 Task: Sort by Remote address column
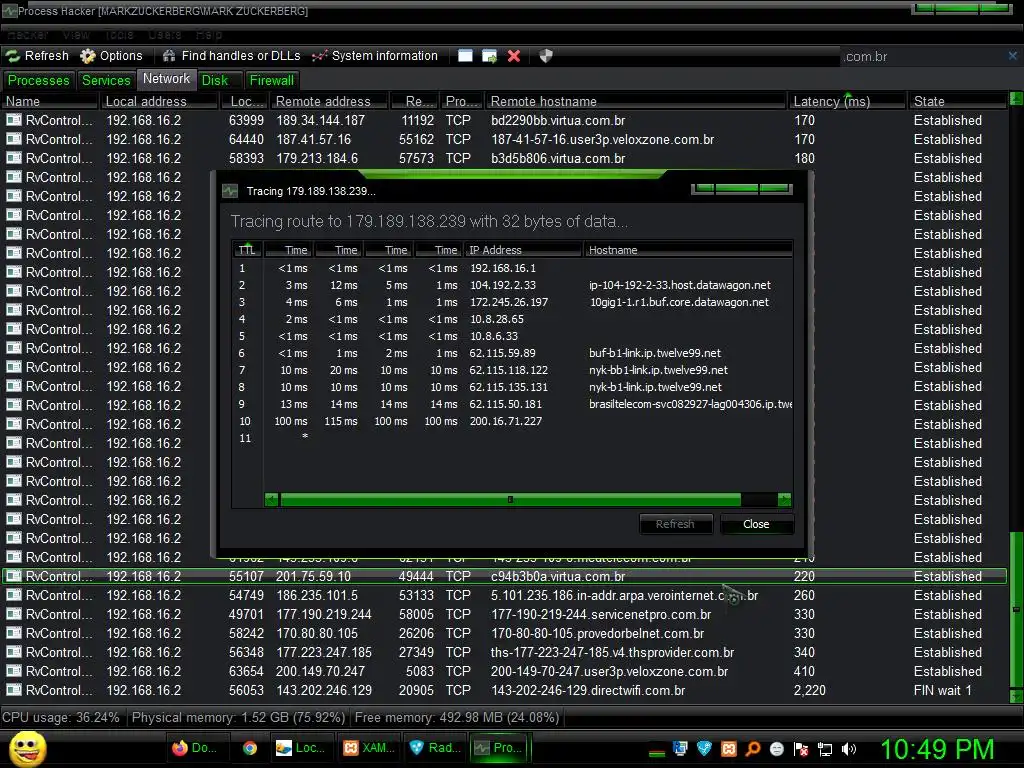coord(330,101)
